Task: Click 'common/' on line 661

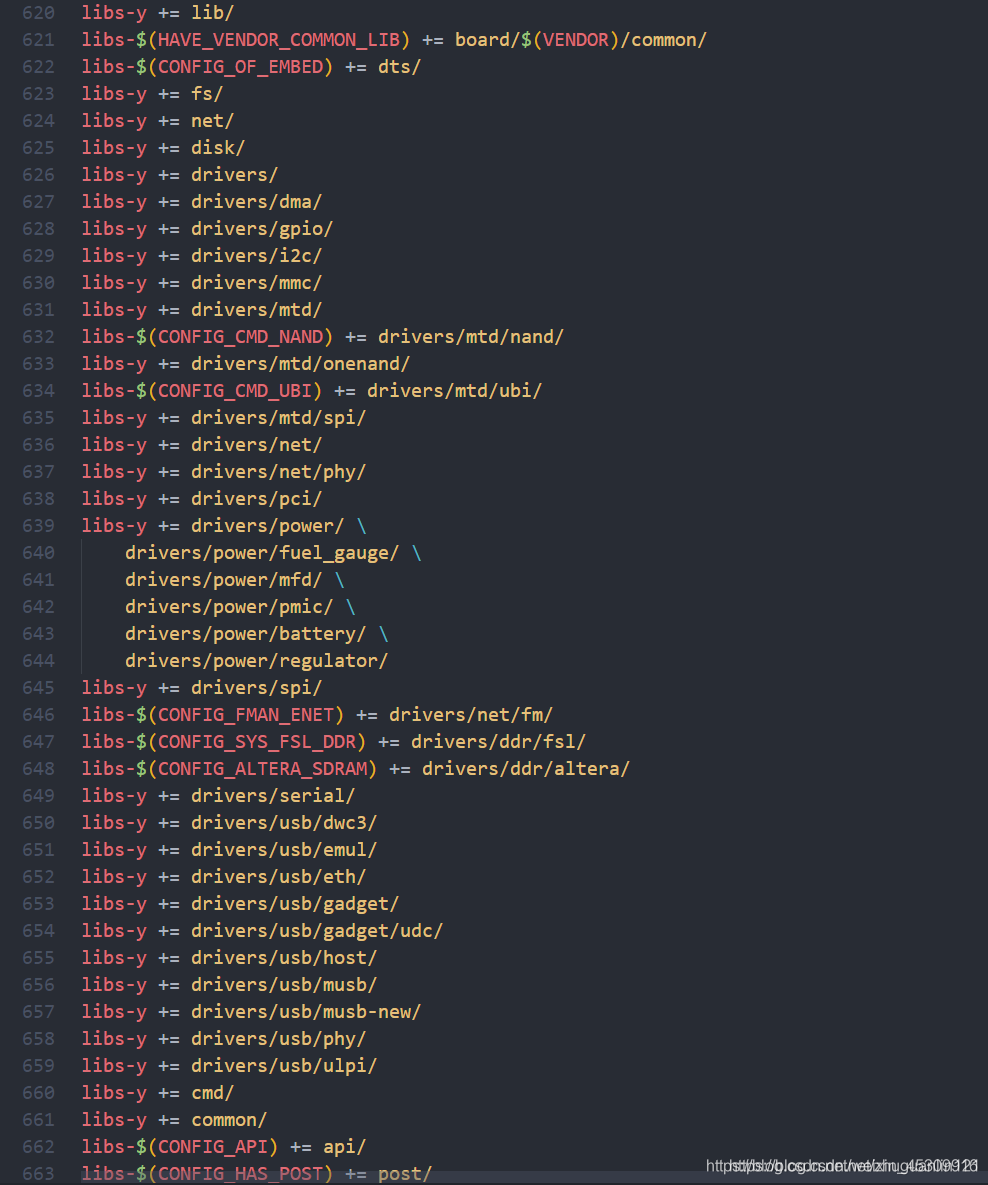Action: click(x=229, y=1120)
